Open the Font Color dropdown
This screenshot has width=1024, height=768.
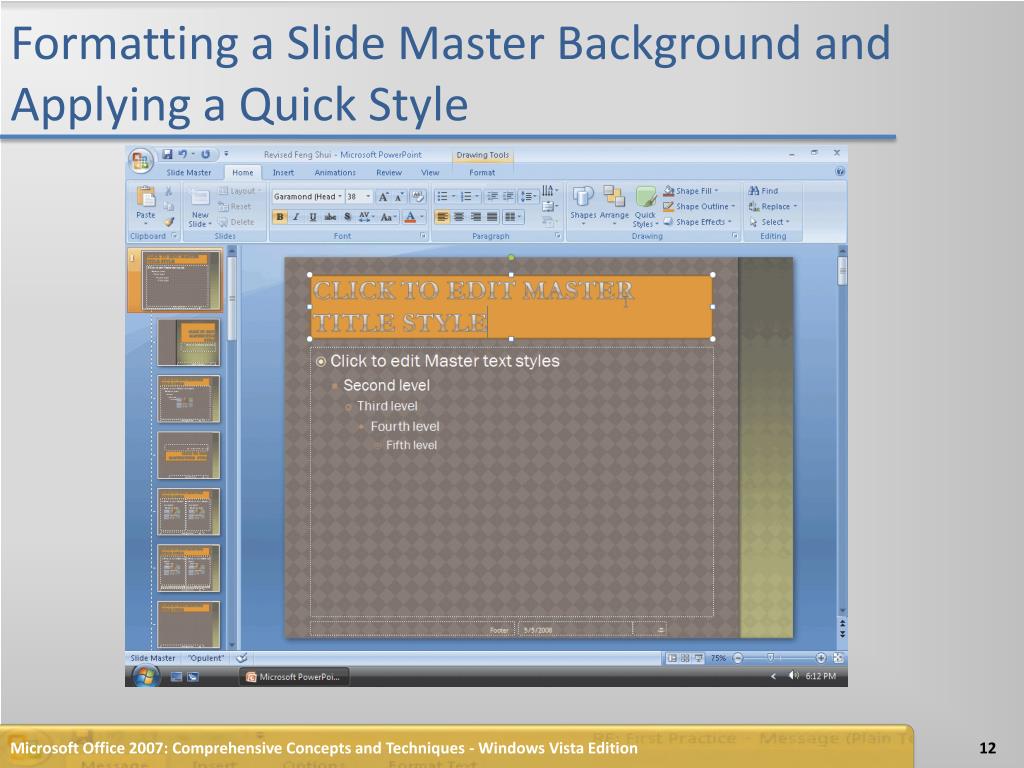coord(422,217)
